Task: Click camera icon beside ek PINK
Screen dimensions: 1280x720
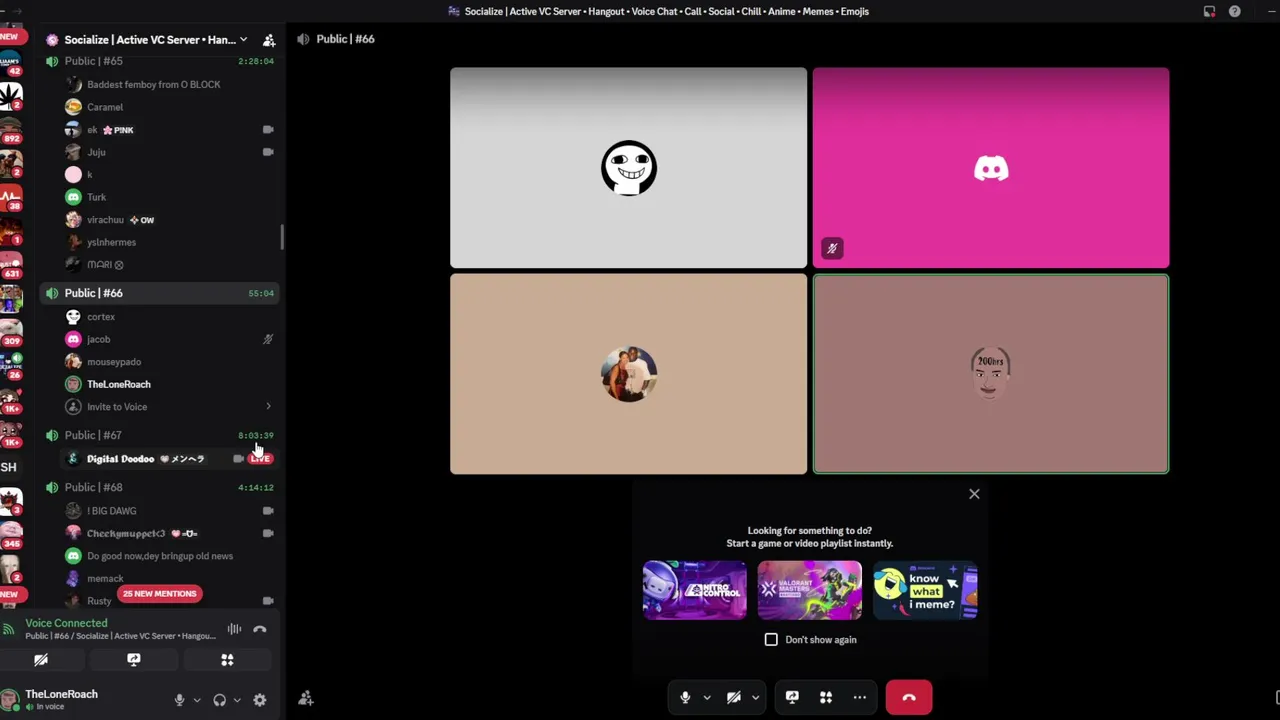Action: tap(268, 130)
